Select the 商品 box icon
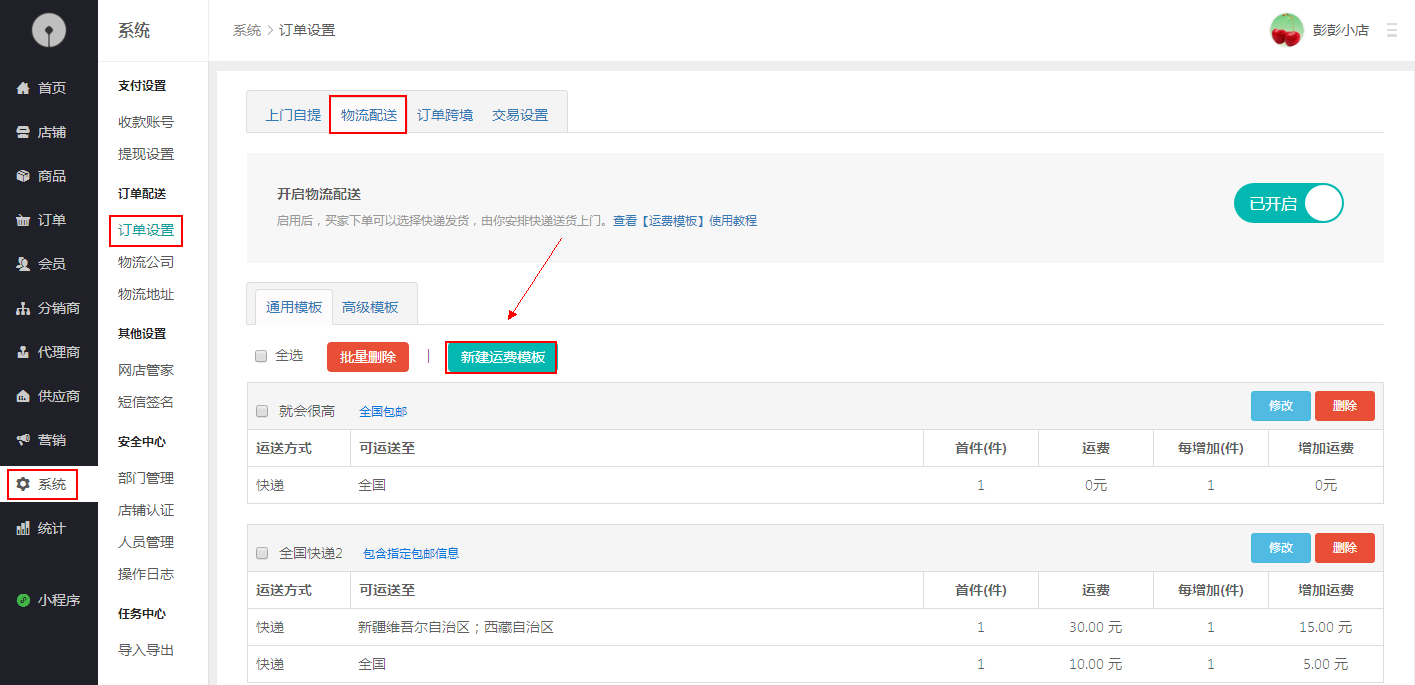The height and width of the screenshot is (685, 1415). 23,176
